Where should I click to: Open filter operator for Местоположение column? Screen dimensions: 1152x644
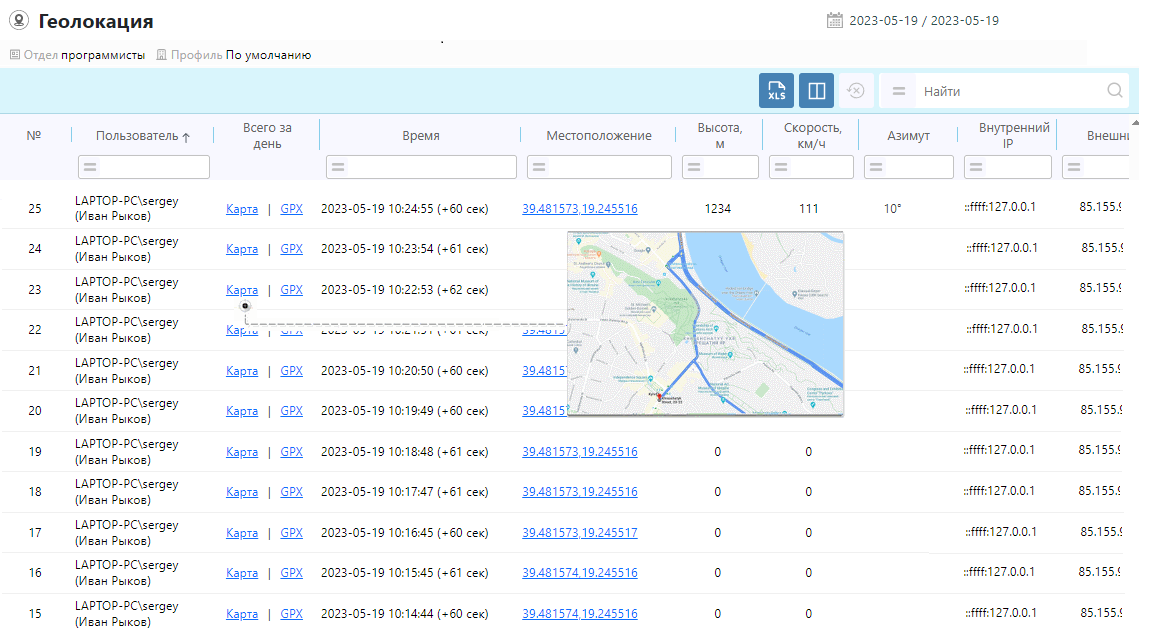click(x=538, y=167)
